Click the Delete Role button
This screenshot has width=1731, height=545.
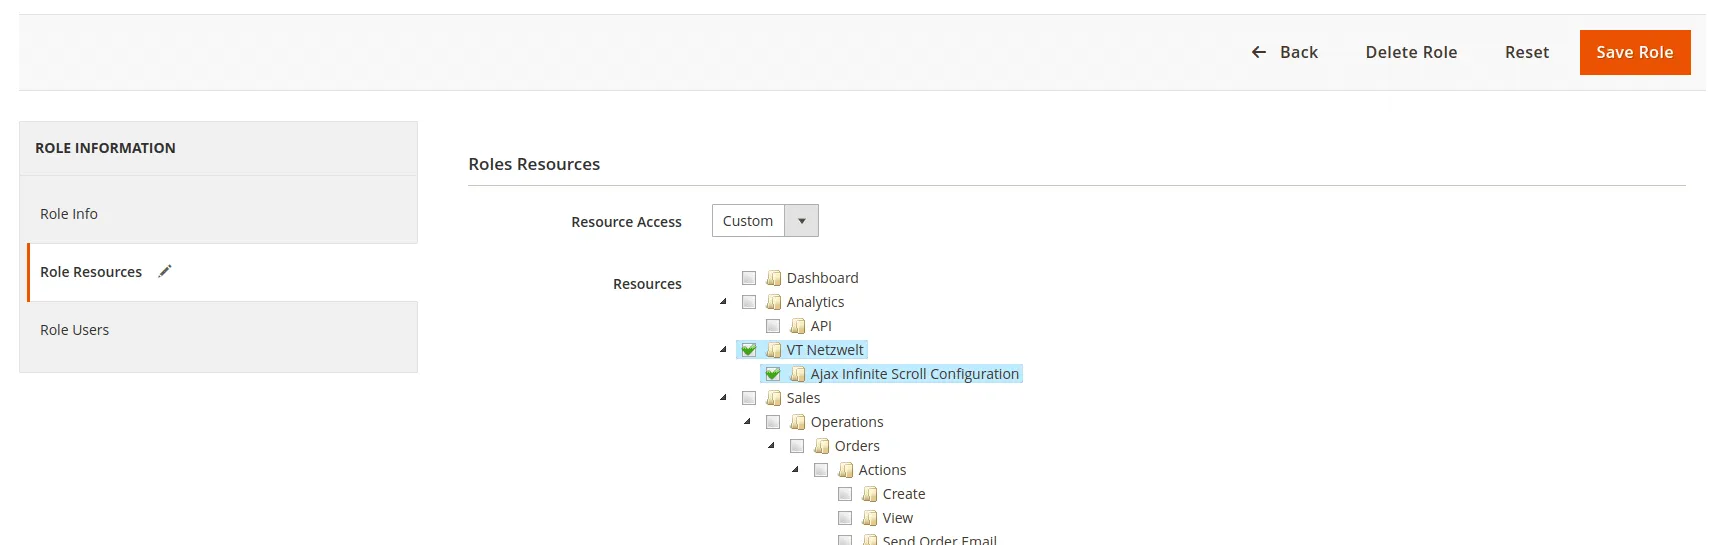pyautogui.click(x=1411, y=52)
